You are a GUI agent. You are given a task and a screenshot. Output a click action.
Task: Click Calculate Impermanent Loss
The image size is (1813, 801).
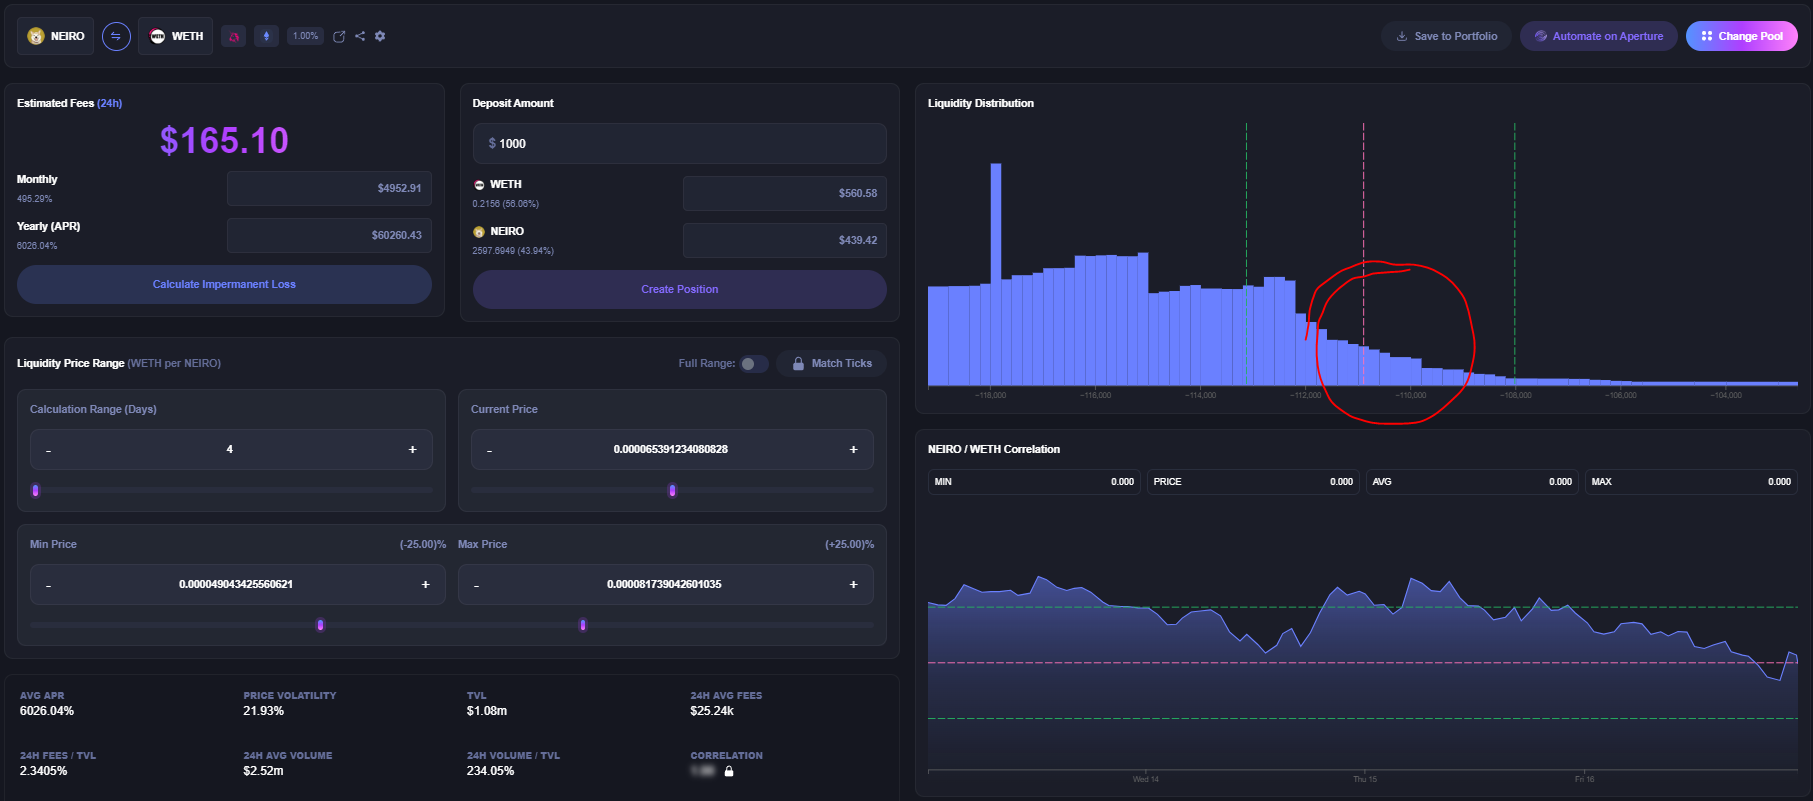[x=224, y=284]
